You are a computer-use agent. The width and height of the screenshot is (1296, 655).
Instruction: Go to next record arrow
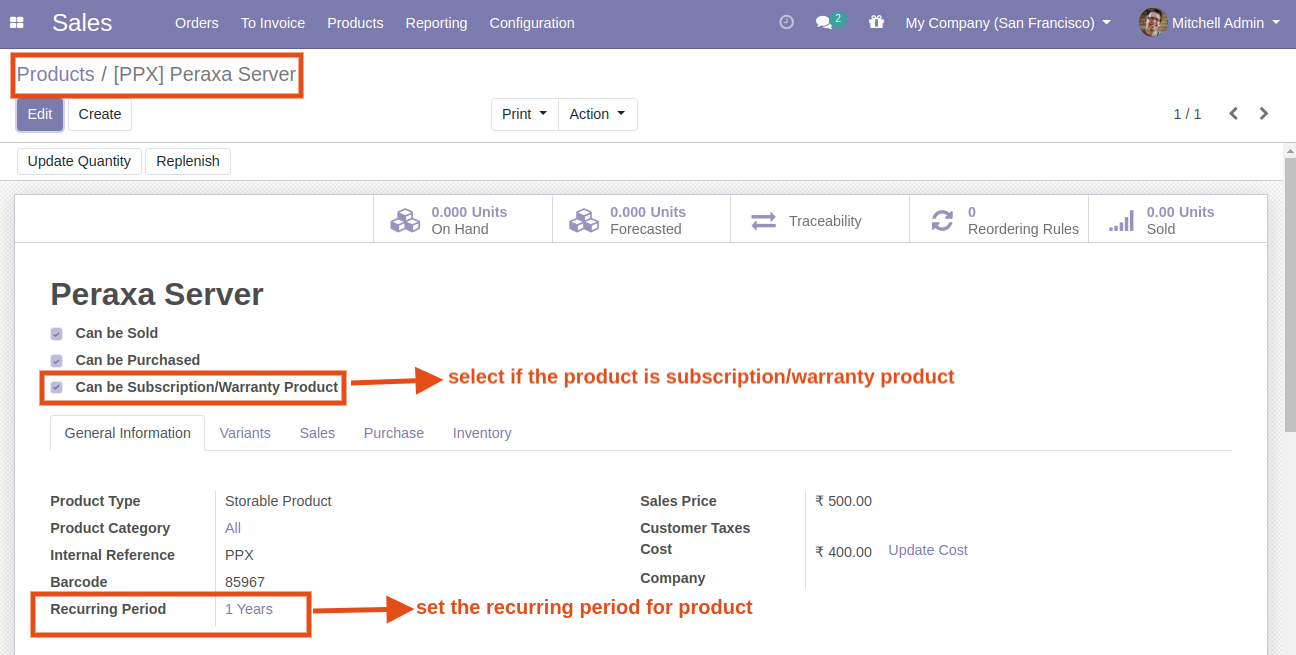pos(1264,114)
